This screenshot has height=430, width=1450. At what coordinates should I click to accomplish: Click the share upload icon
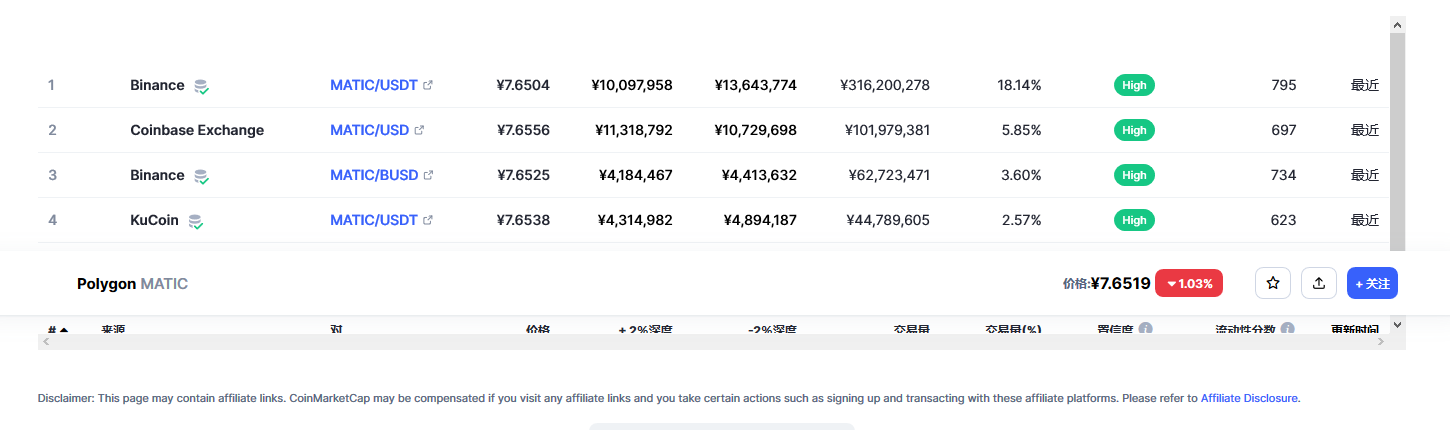click(1319, 284)
